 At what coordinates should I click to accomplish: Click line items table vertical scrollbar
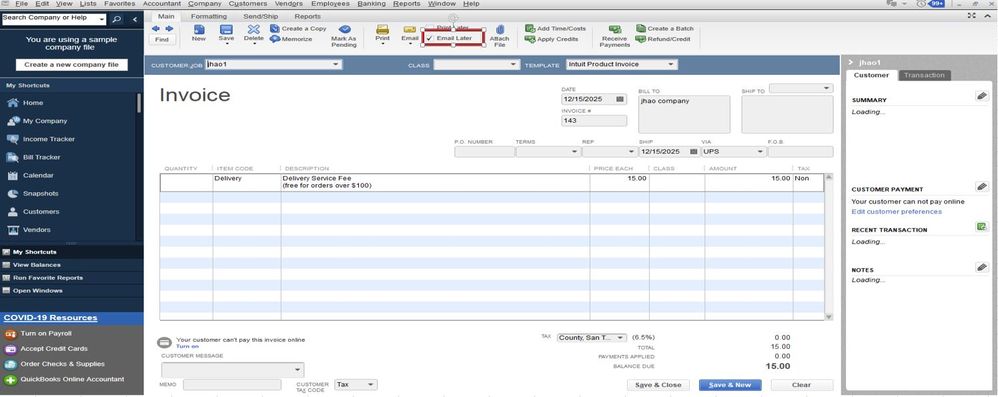(828, 246)
